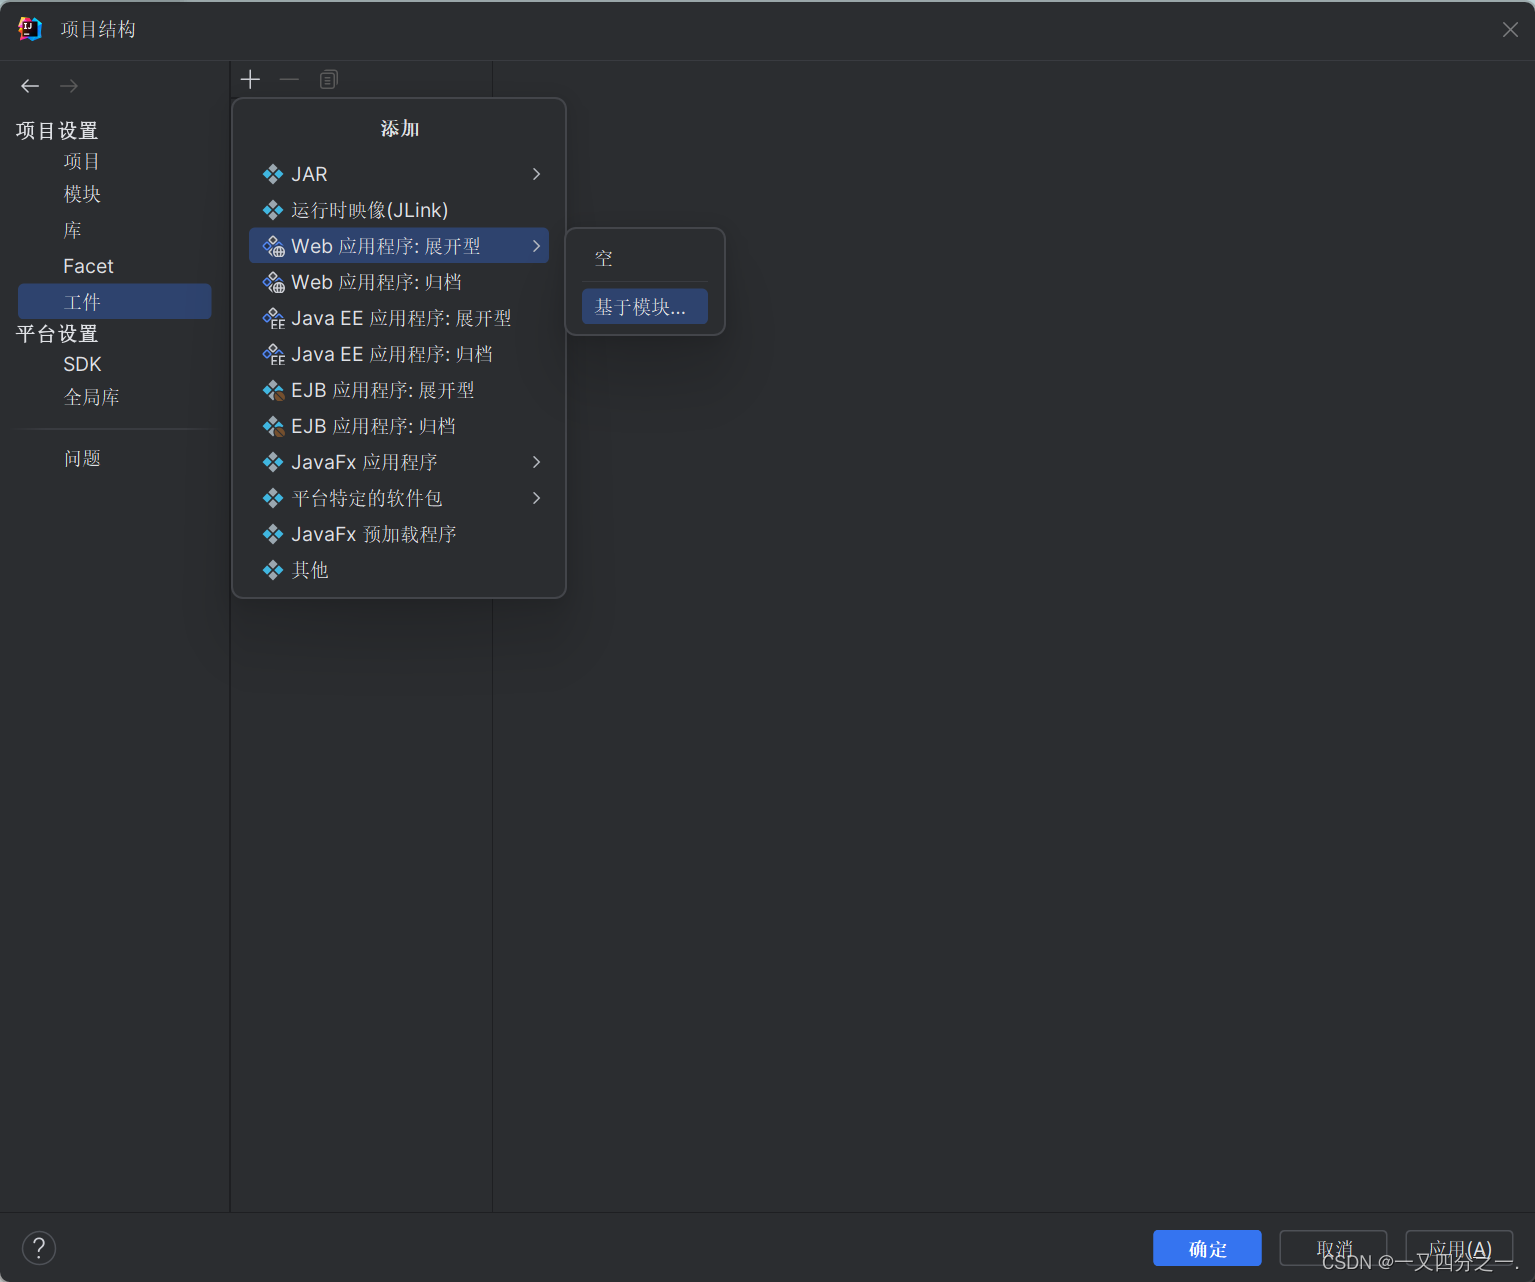The height and width of the screenshot is (1282, 1535).
Task: Click the platform-specific package icon
Action: pos(273,498)
